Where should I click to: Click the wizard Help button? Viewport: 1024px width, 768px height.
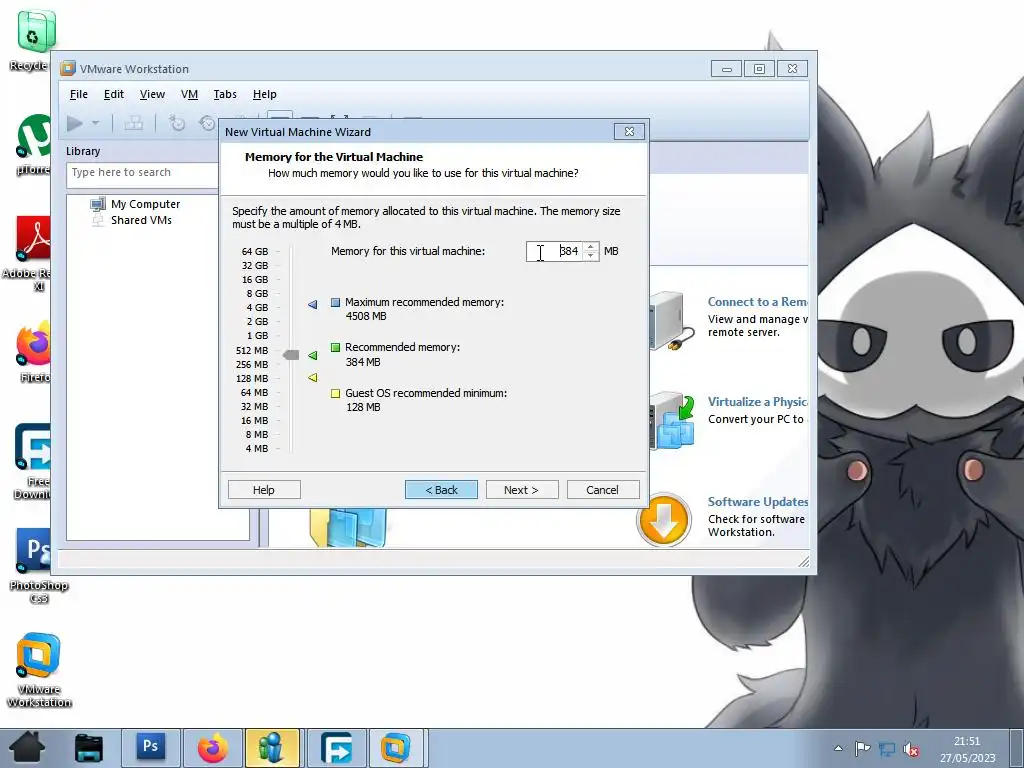264,490
